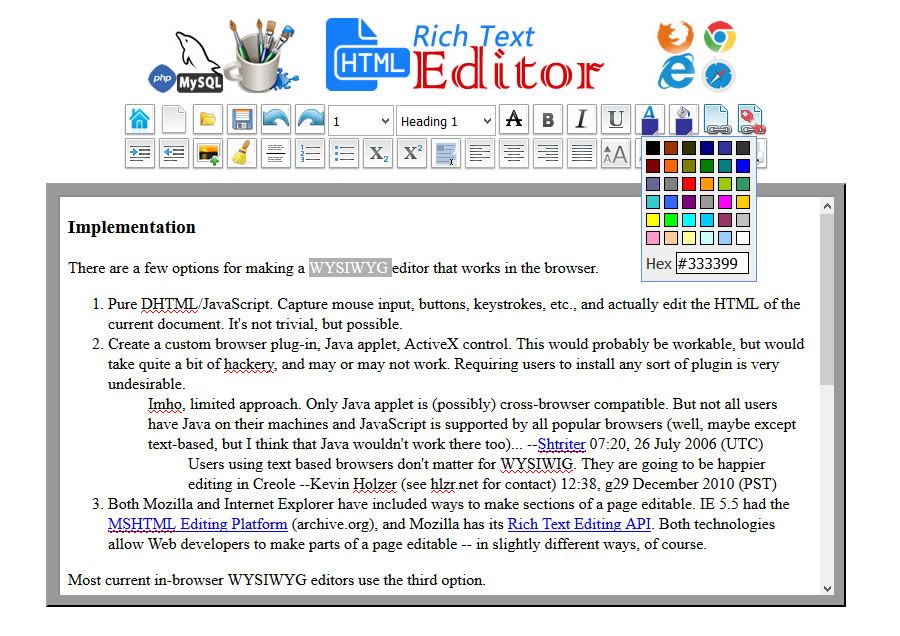The height and width of the screenshot is (636, 900).
Task: Center align the text
Action: pyautogui.click(x=514, y=153)
